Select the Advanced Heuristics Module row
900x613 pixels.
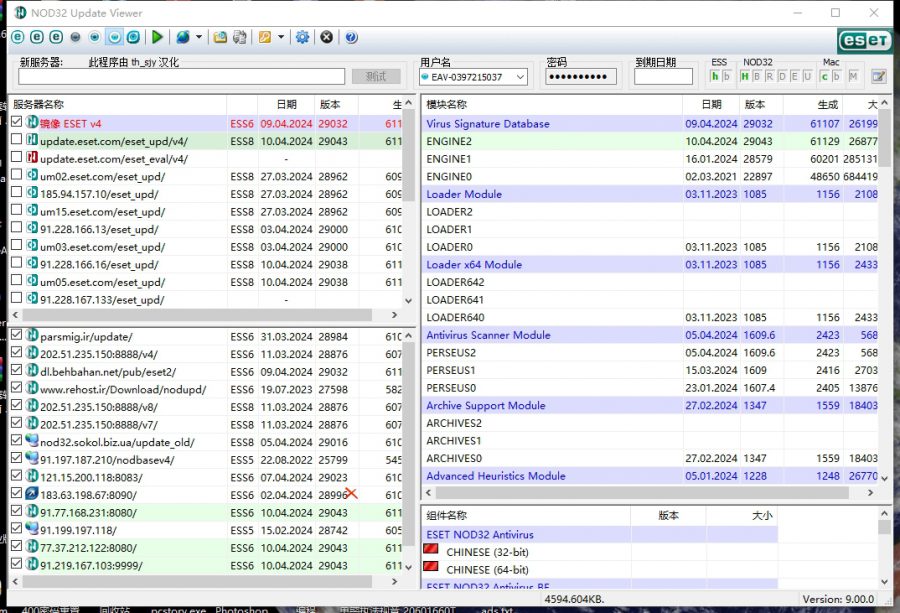649,476
